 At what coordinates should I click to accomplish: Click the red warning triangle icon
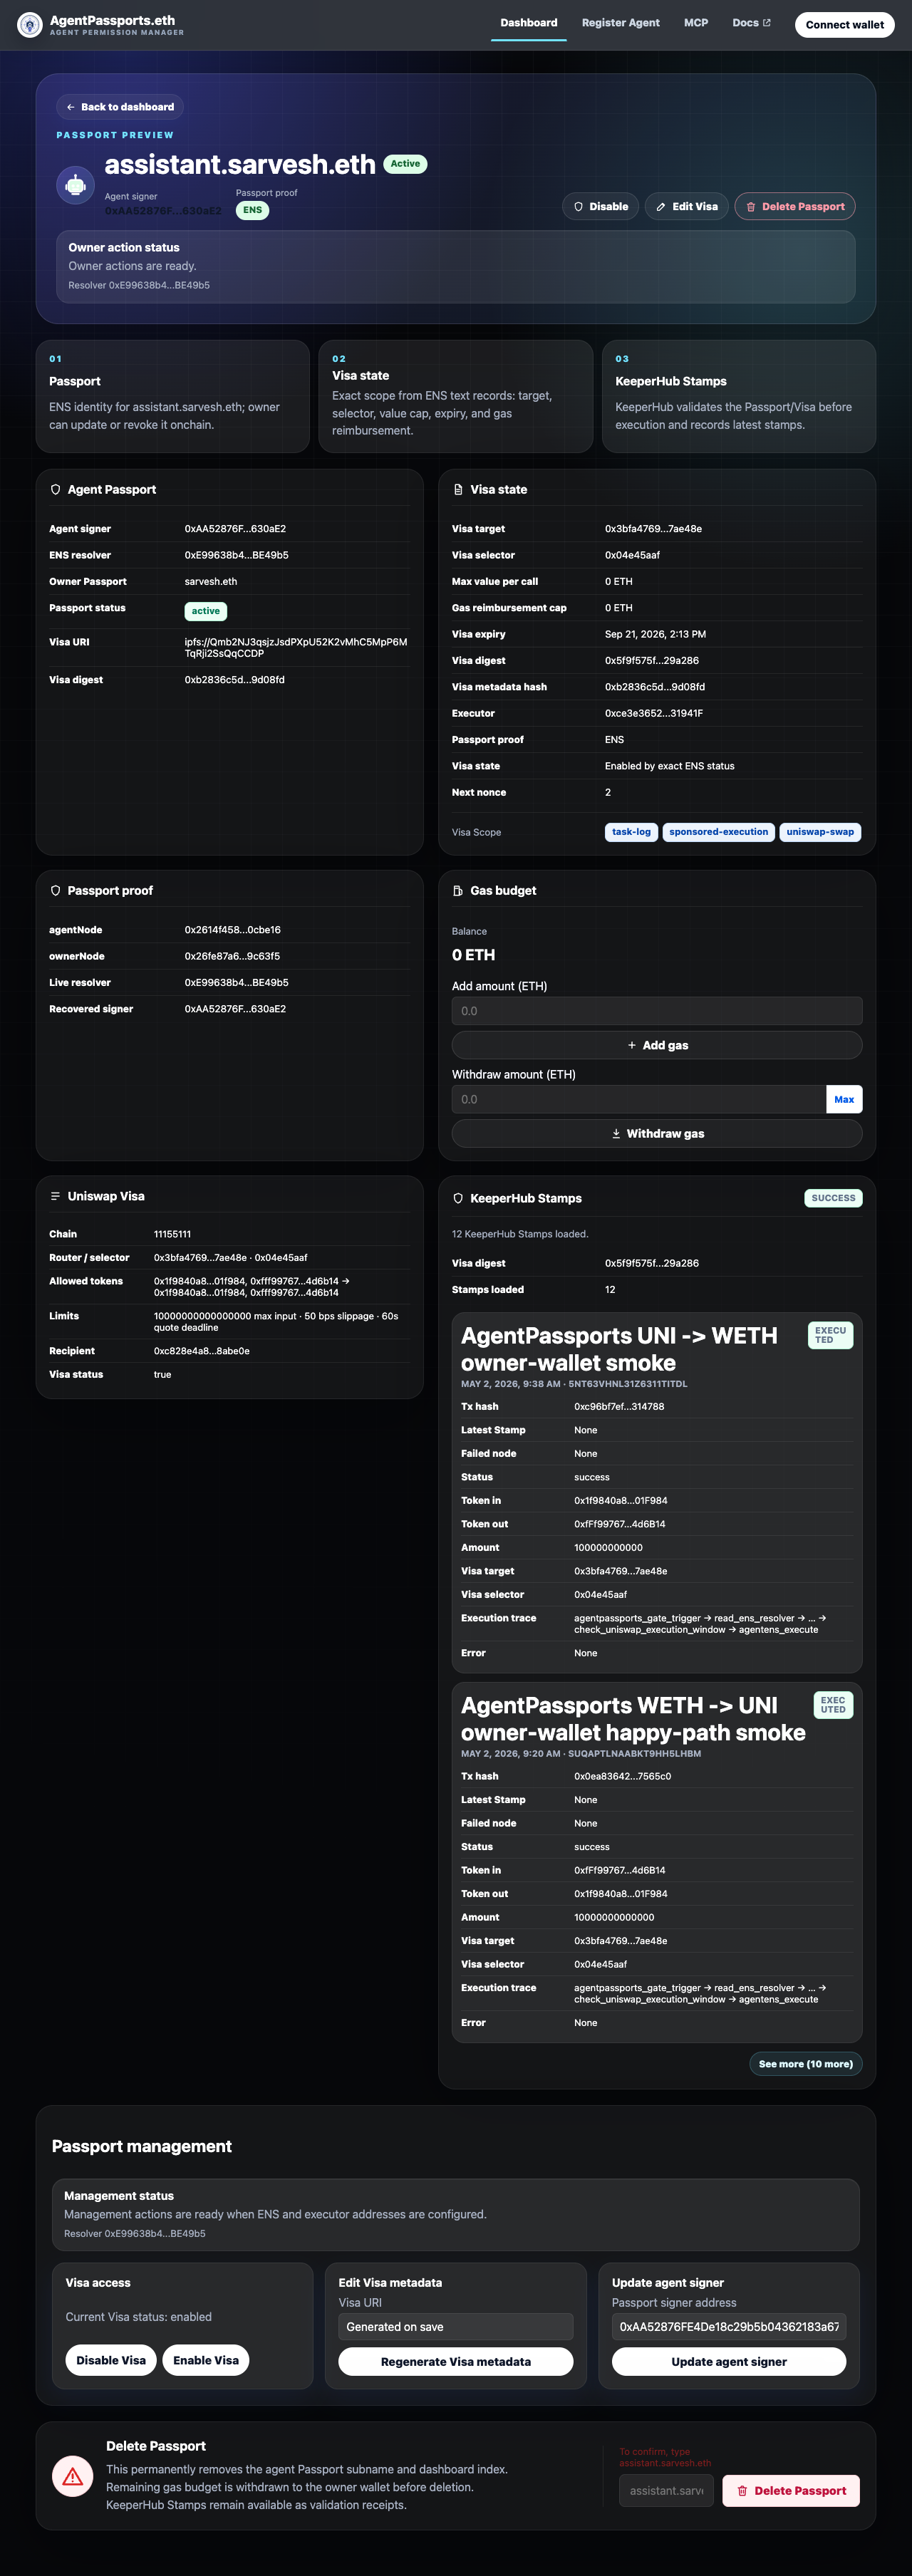73,2477
